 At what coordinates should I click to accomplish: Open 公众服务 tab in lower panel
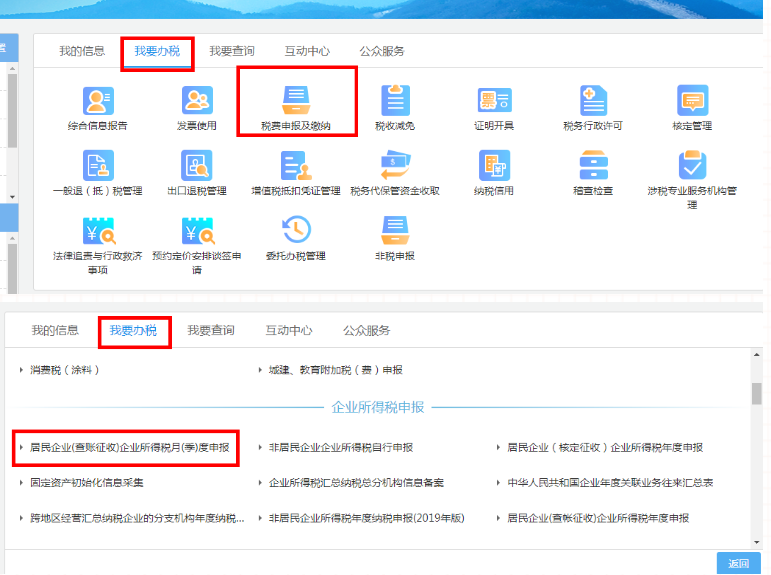click(x=367, y=330)
